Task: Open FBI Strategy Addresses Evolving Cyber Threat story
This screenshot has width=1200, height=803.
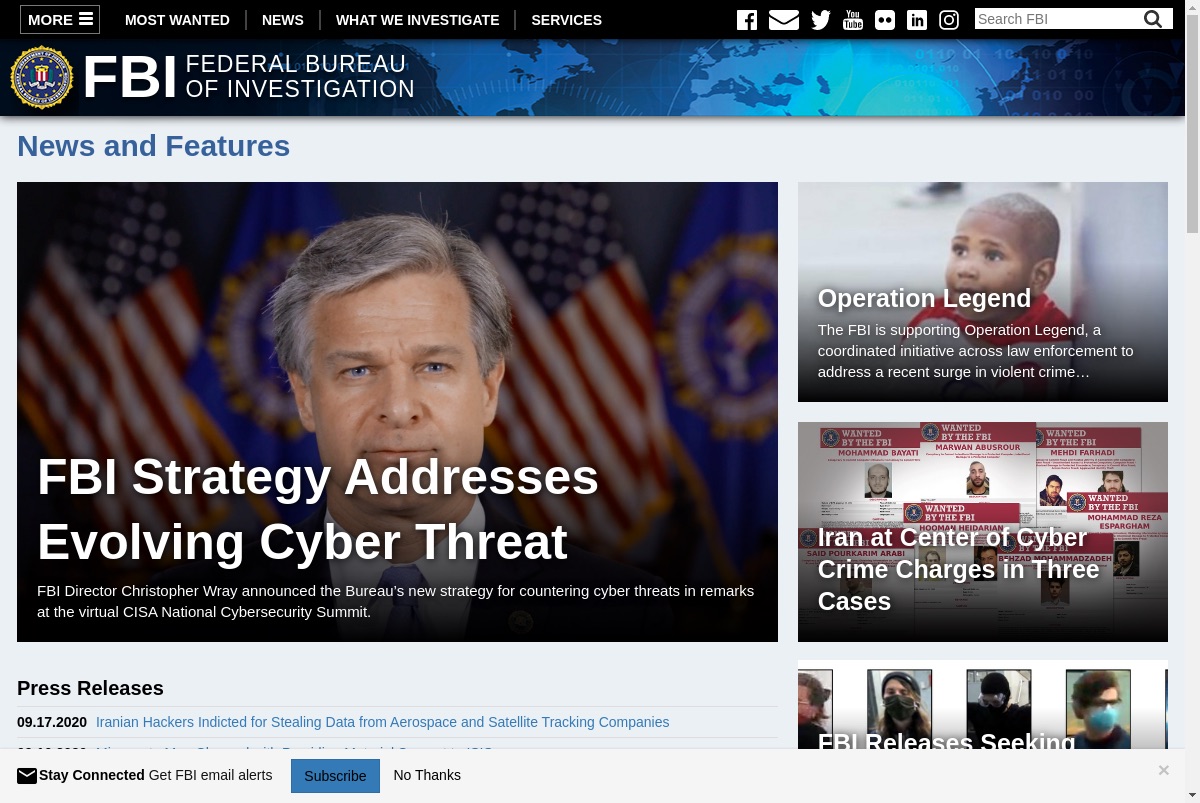Action: tap(397, 412)
